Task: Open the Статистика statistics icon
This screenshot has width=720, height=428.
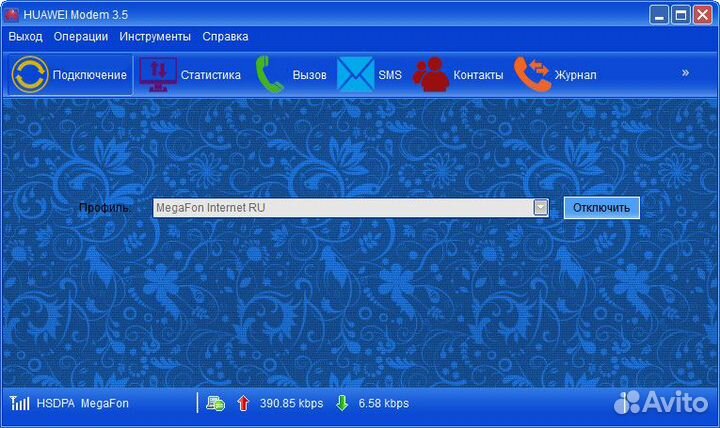Action: 158,75
